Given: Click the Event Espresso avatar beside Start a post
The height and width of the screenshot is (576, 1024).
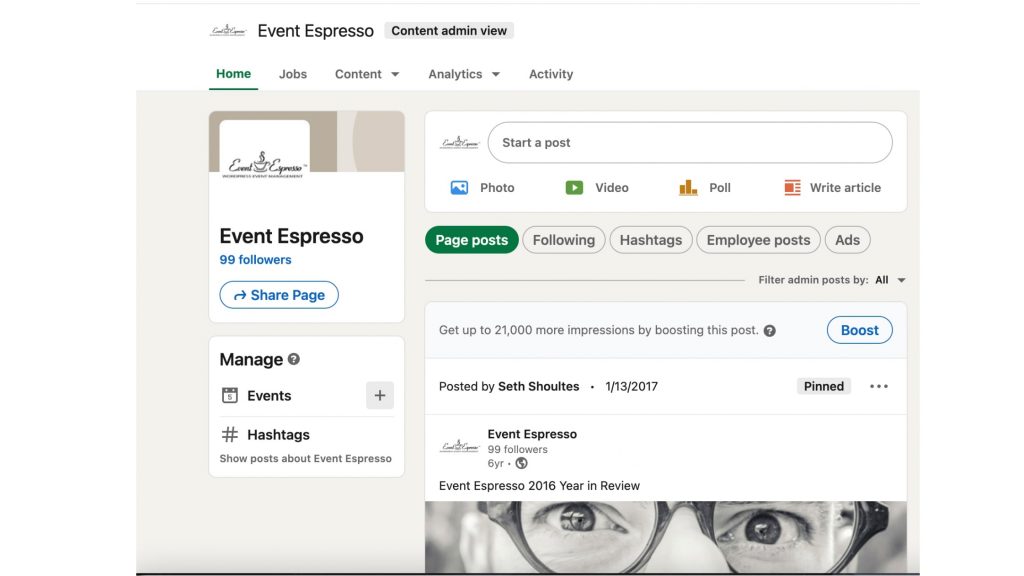Looking at the screenshot, I should [460, 142].
